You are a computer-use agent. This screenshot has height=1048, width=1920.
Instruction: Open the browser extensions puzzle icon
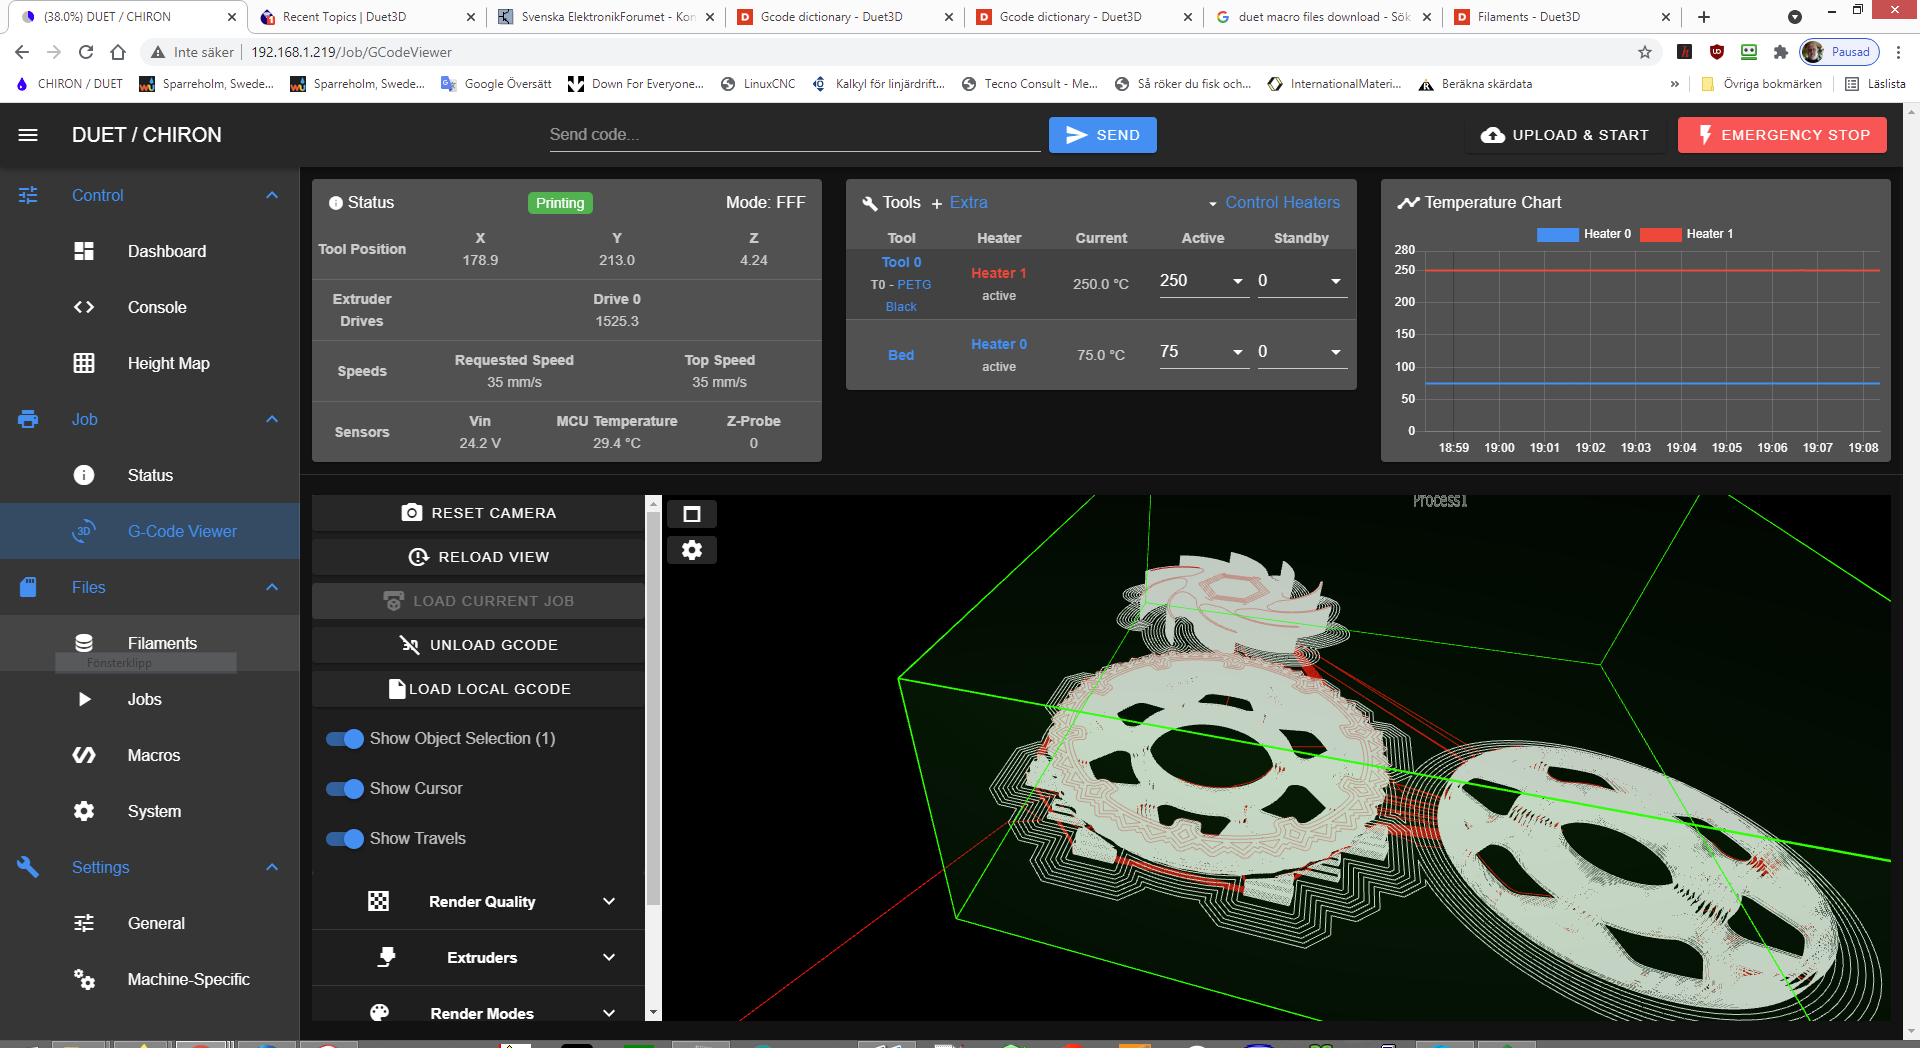(1780, 52)
